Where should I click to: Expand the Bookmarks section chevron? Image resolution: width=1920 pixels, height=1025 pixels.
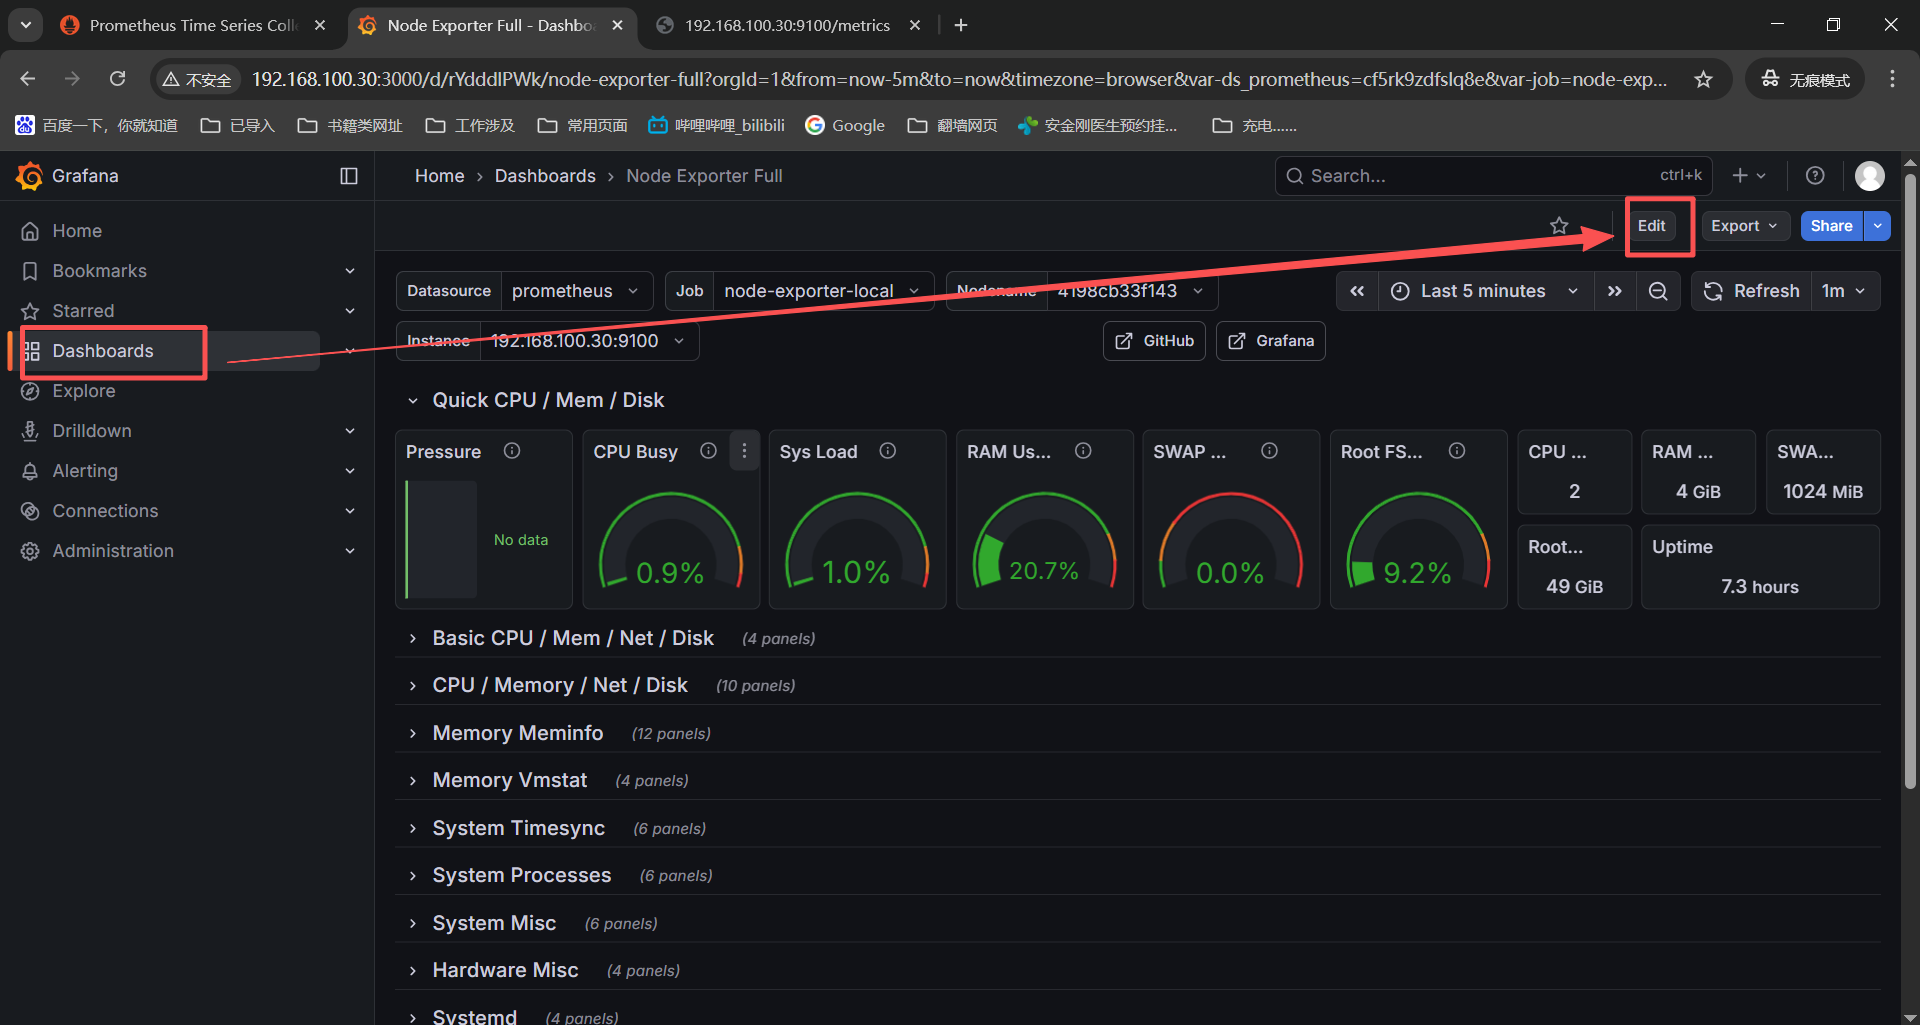(x=350, y=271)
